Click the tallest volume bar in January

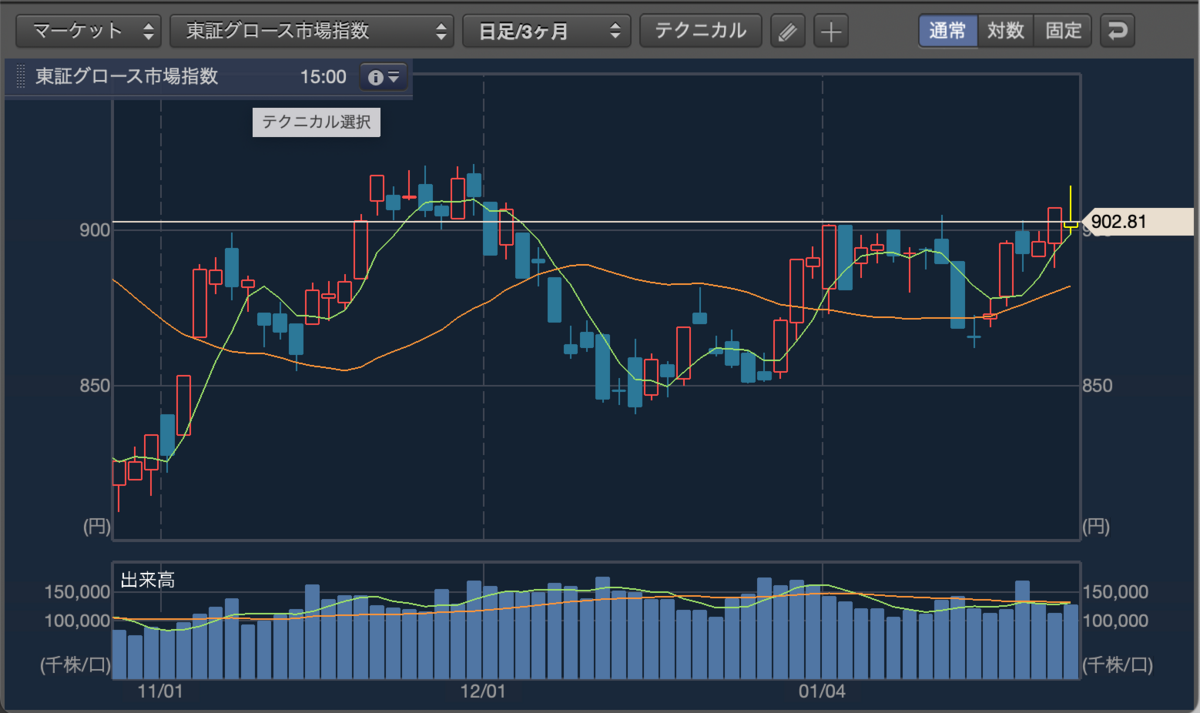[1022, 626]
